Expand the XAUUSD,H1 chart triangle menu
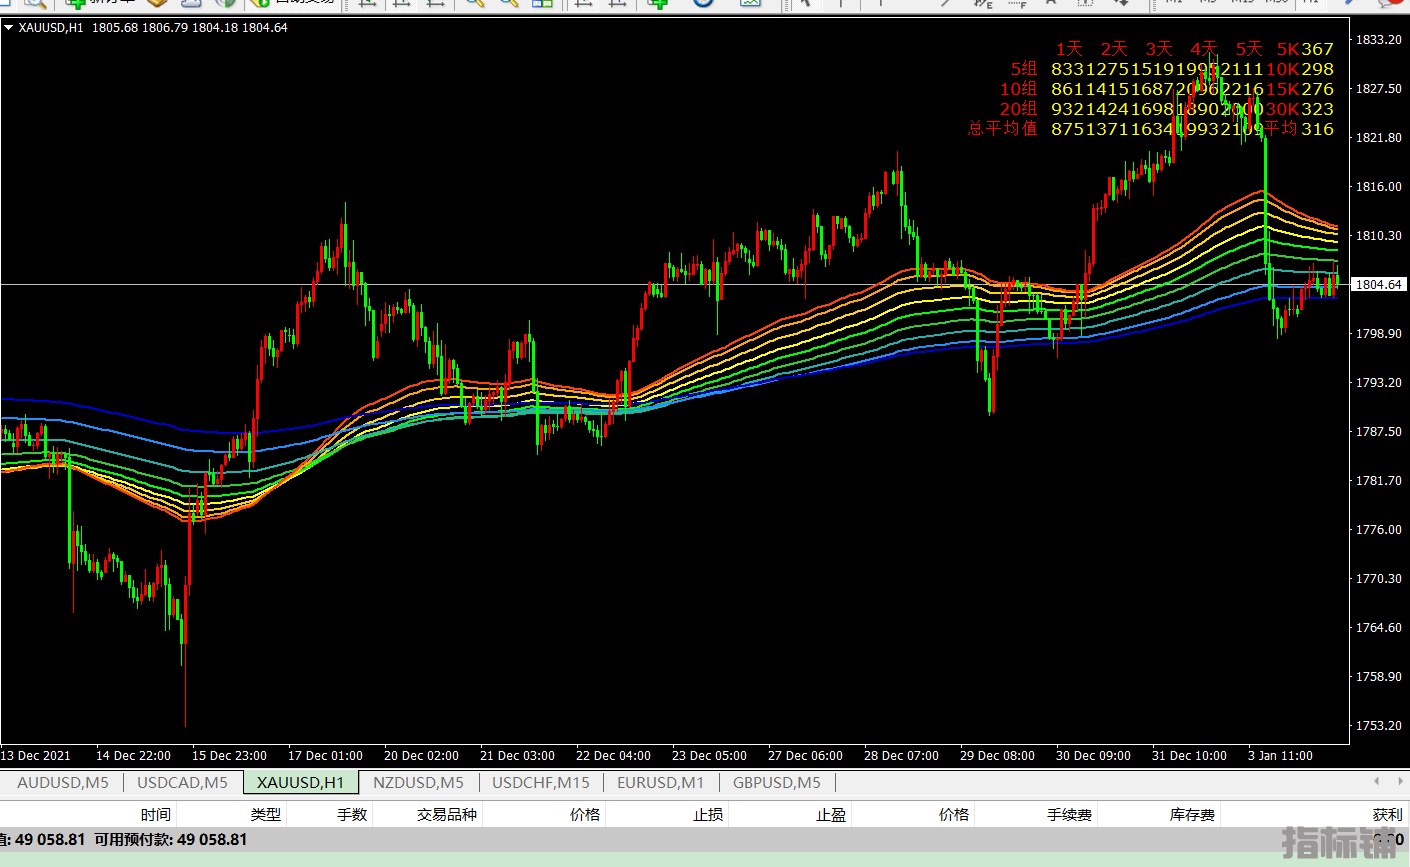This screenshot has height=867, width=1410. pyautogui.click(x=9, y=28)
